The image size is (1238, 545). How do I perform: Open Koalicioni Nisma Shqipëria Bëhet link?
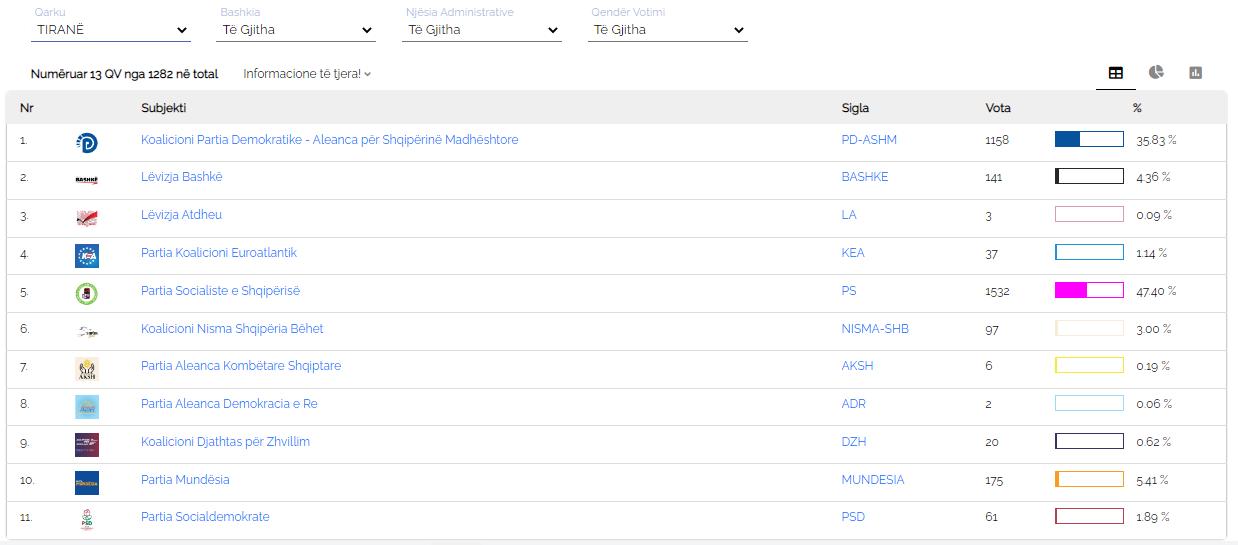(x=232, y=328)
